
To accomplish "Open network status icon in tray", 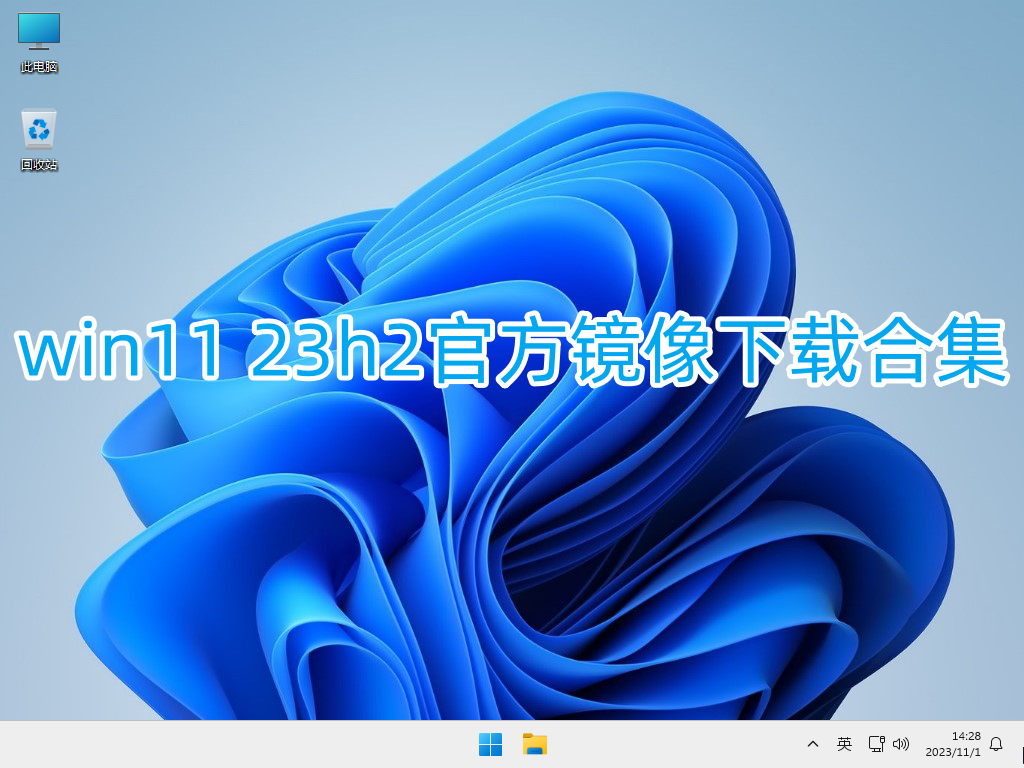I will (876, 744).
